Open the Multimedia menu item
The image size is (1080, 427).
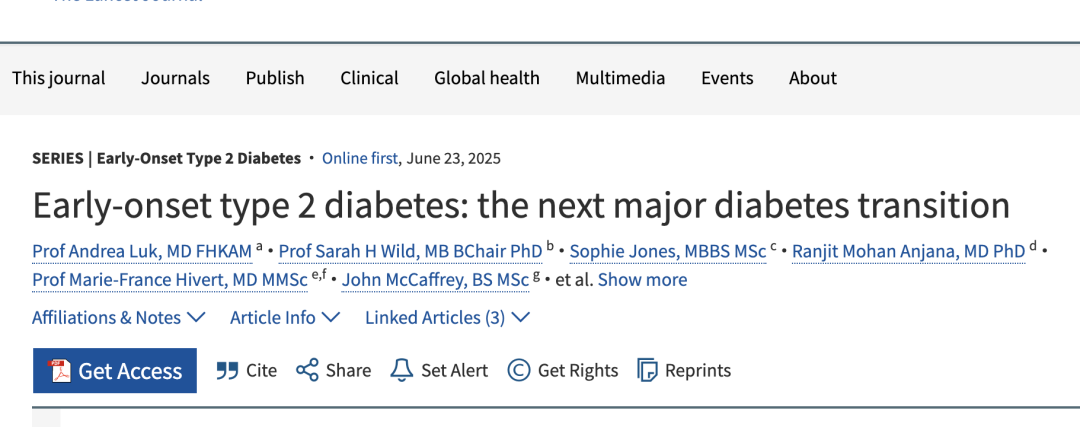click(x=621, y=78)
